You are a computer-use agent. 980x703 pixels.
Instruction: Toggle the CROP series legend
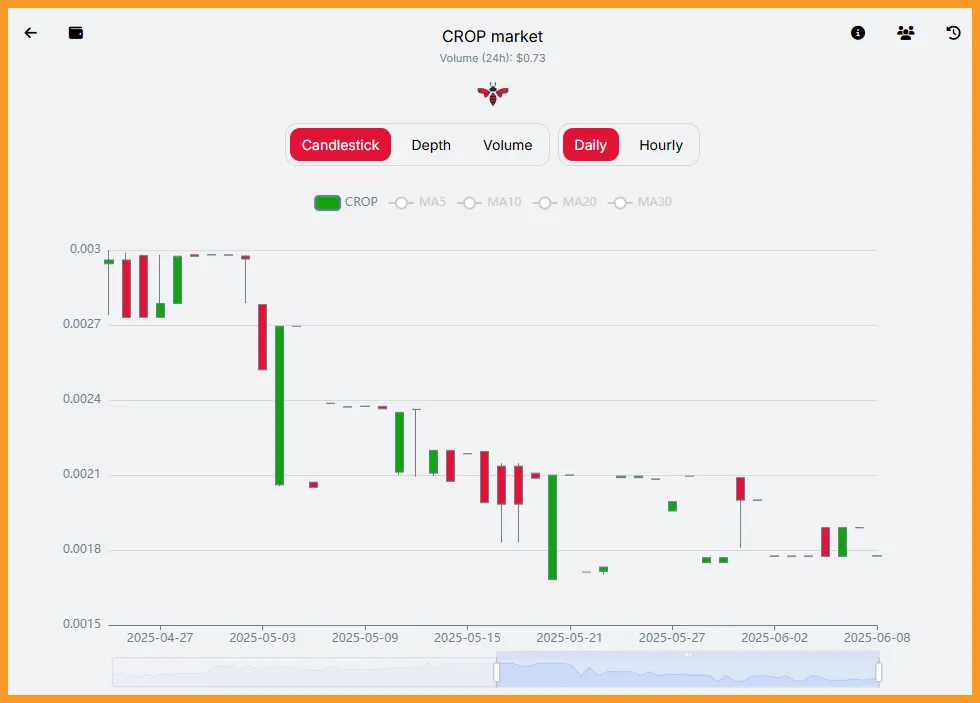coord(346,202)
